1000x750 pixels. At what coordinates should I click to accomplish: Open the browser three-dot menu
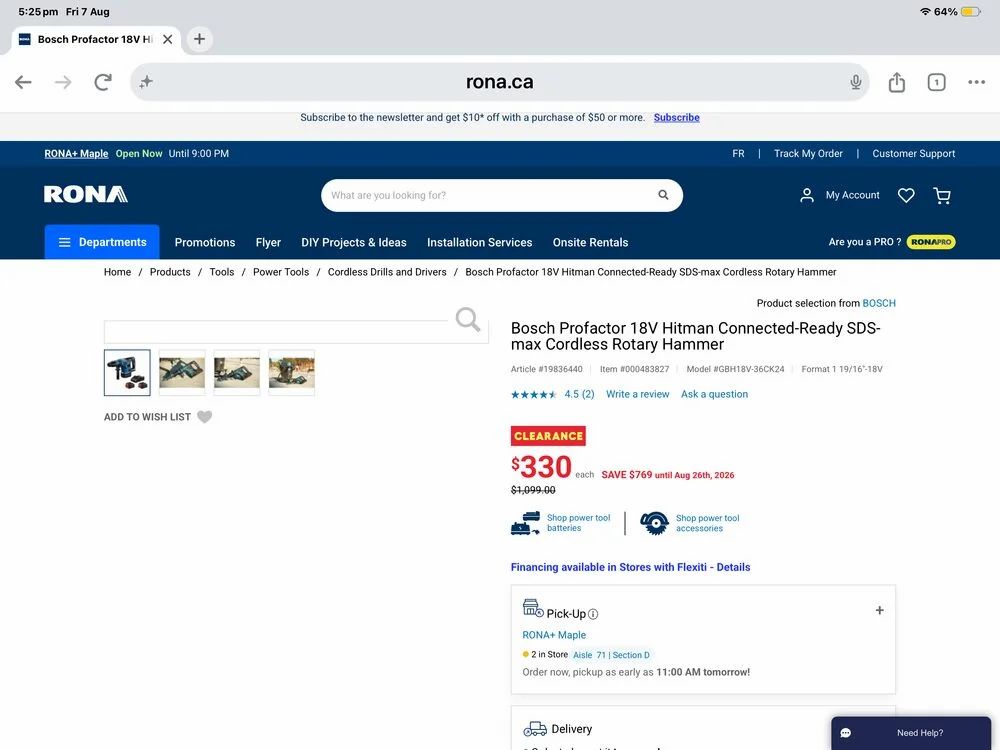click(976, 82)
